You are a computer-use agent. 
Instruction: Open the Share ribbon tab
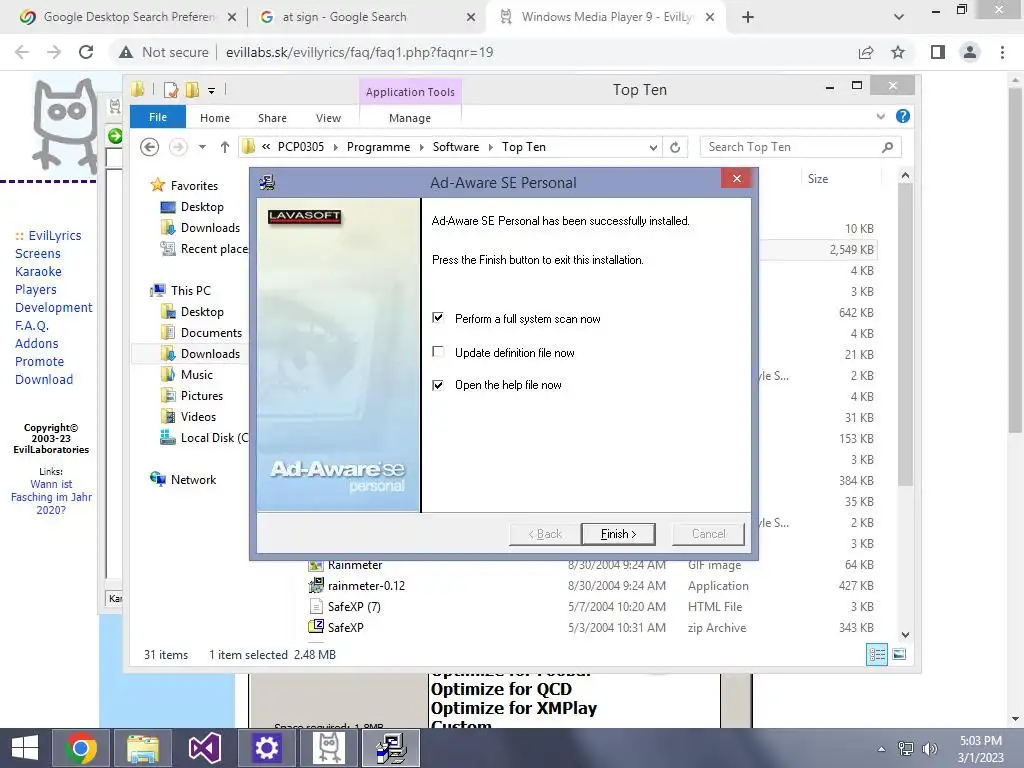272,118
